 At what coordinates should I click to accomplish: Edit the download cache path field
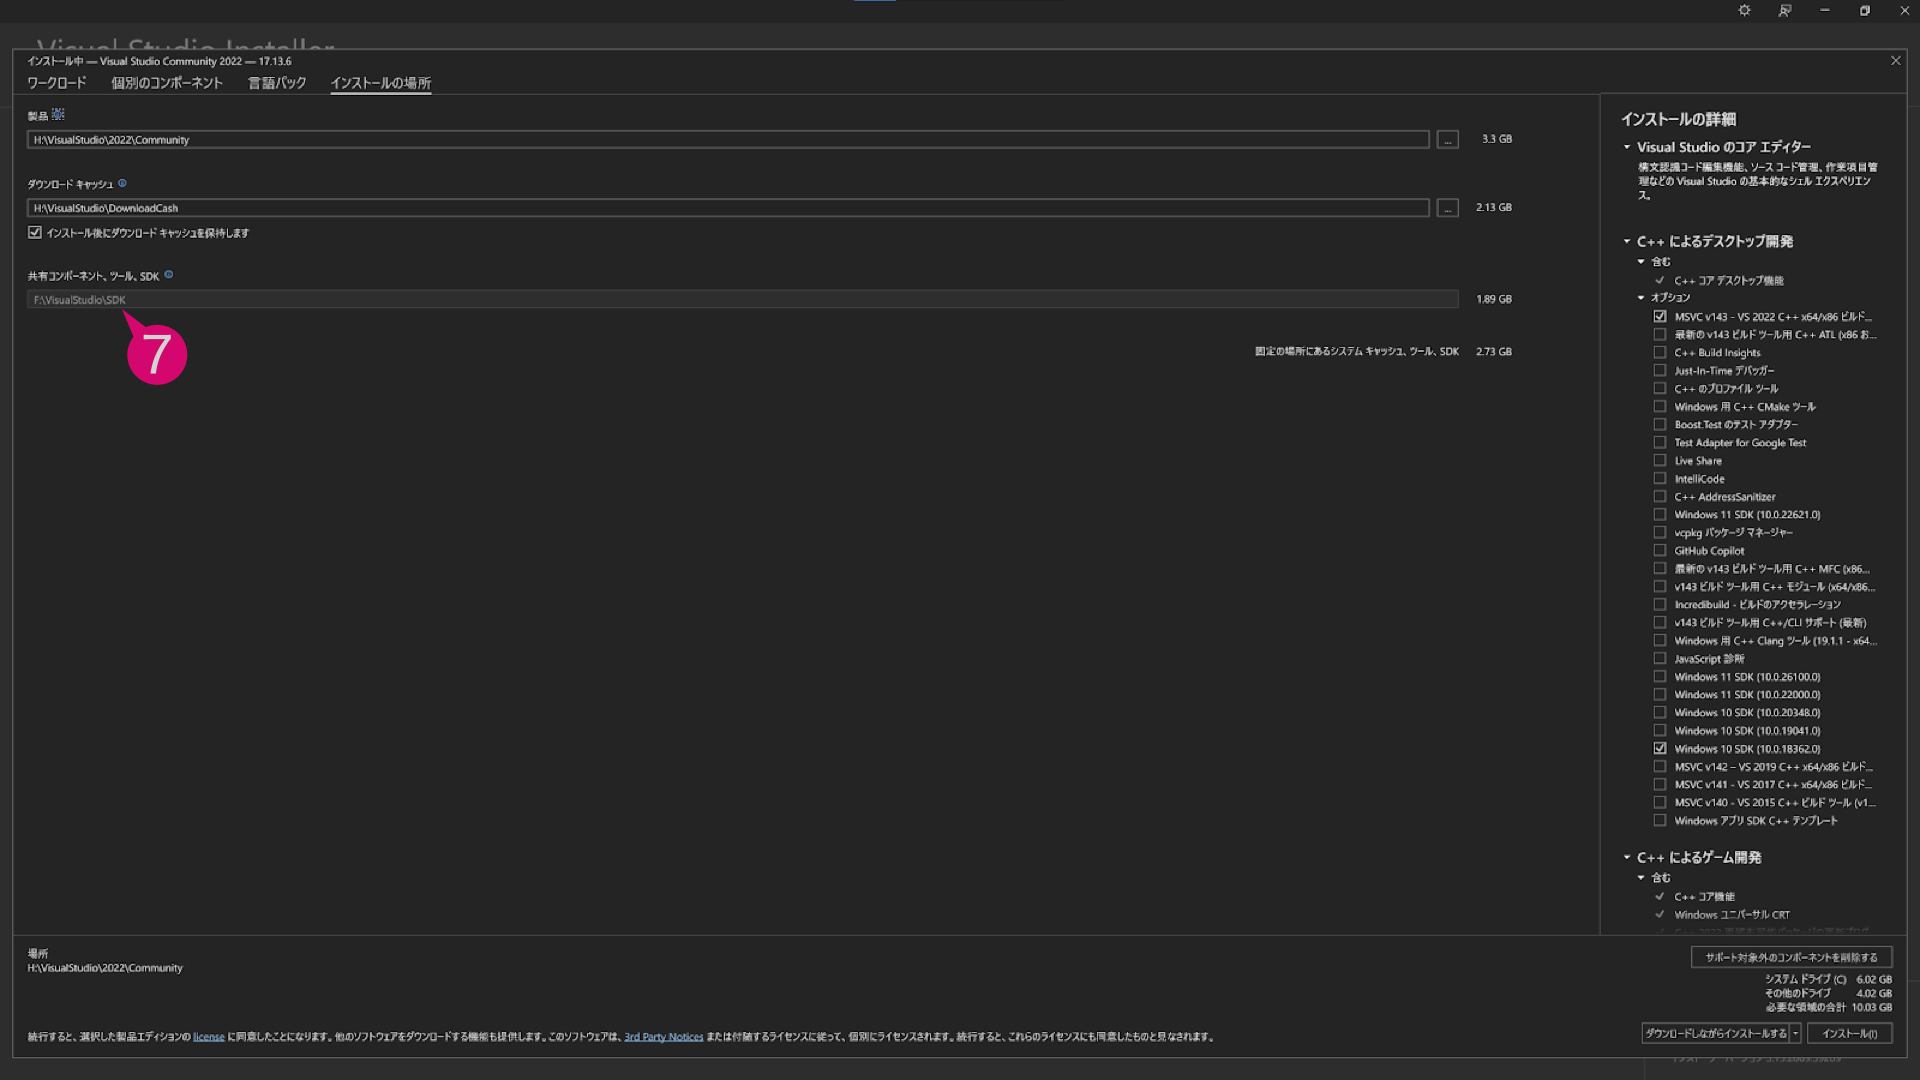tap(728, 208)
